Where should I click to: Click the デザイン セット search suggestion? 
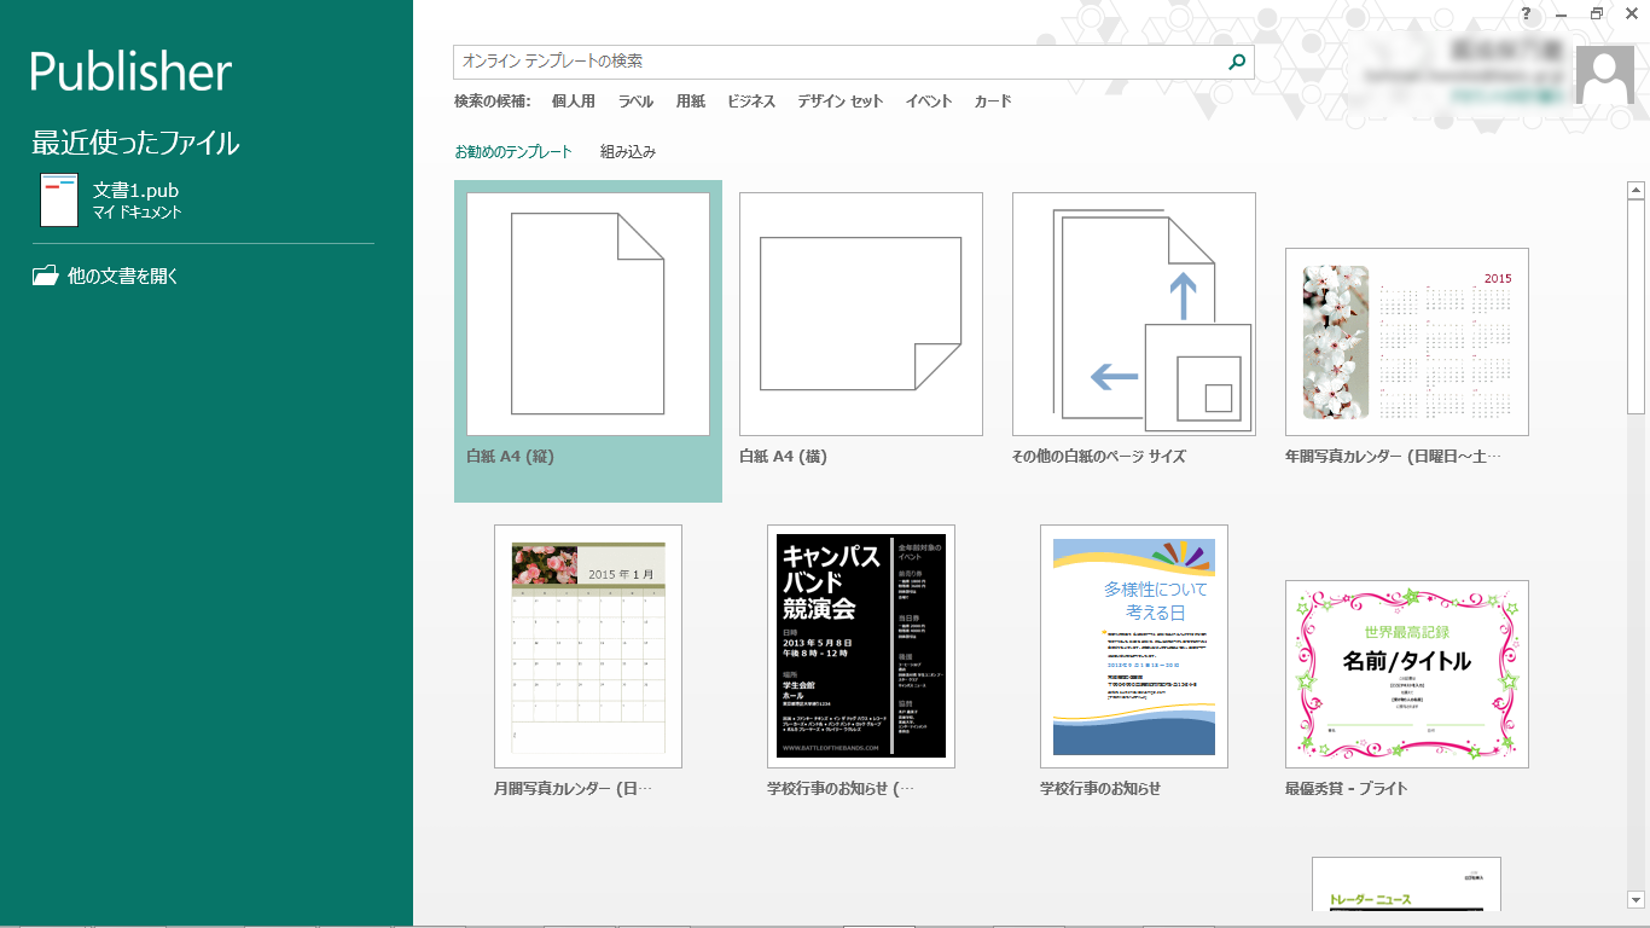(839, 101)
